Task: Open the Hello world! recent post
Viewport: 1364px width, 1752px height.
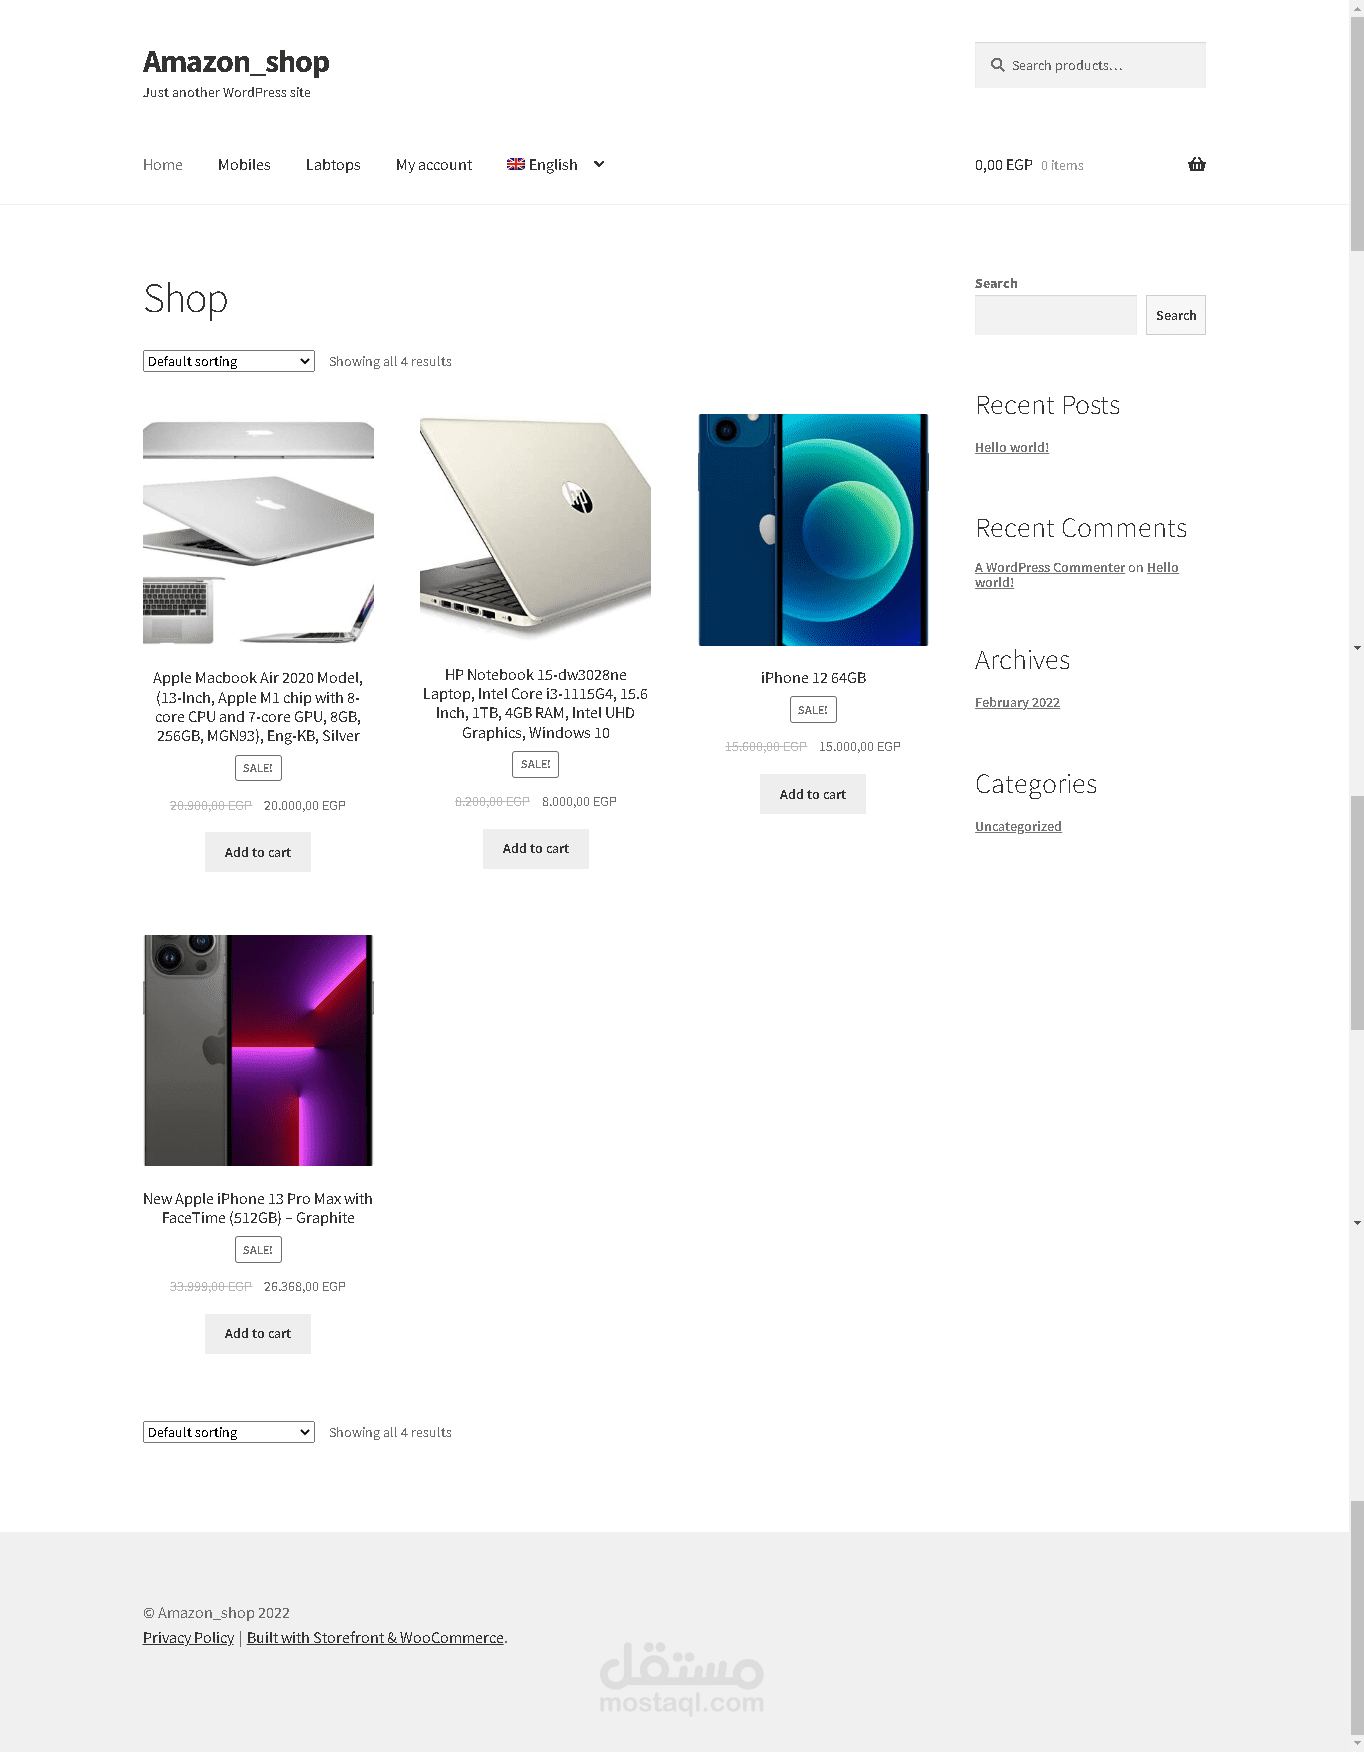Action: [x=1012, y=447]
